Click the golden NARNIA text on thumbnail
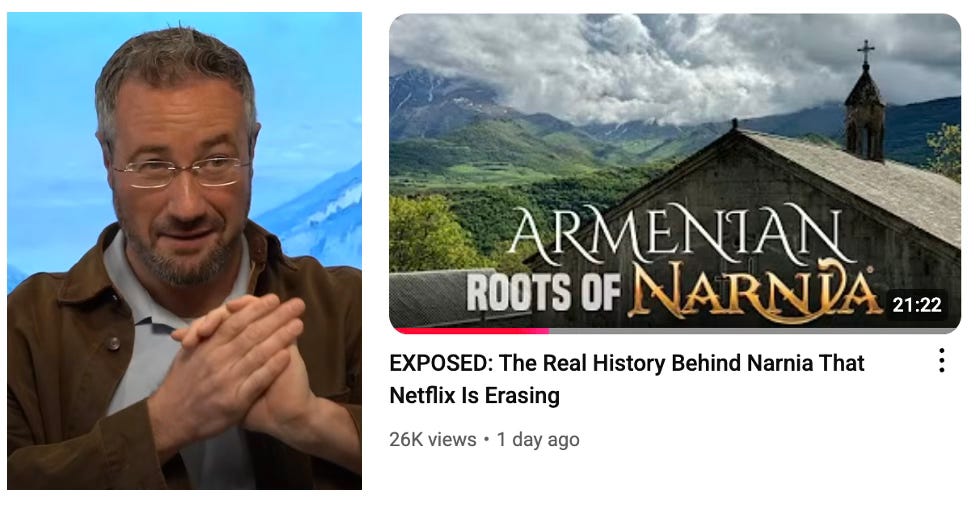The image size is (976, 512). point(751,289)
